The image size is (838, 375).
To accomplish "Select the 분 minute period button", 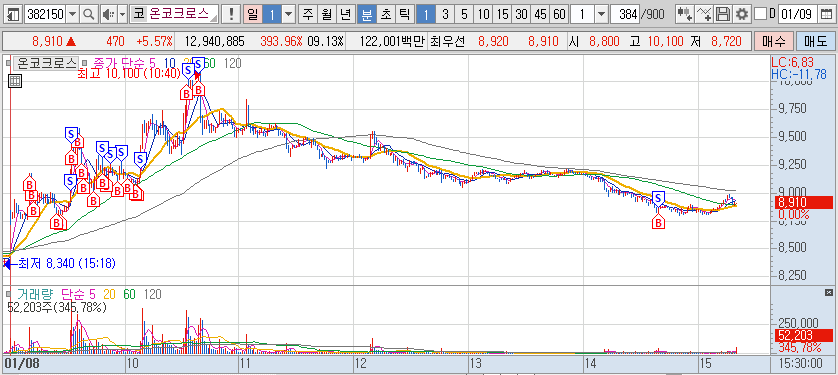I will click(366, 14).
